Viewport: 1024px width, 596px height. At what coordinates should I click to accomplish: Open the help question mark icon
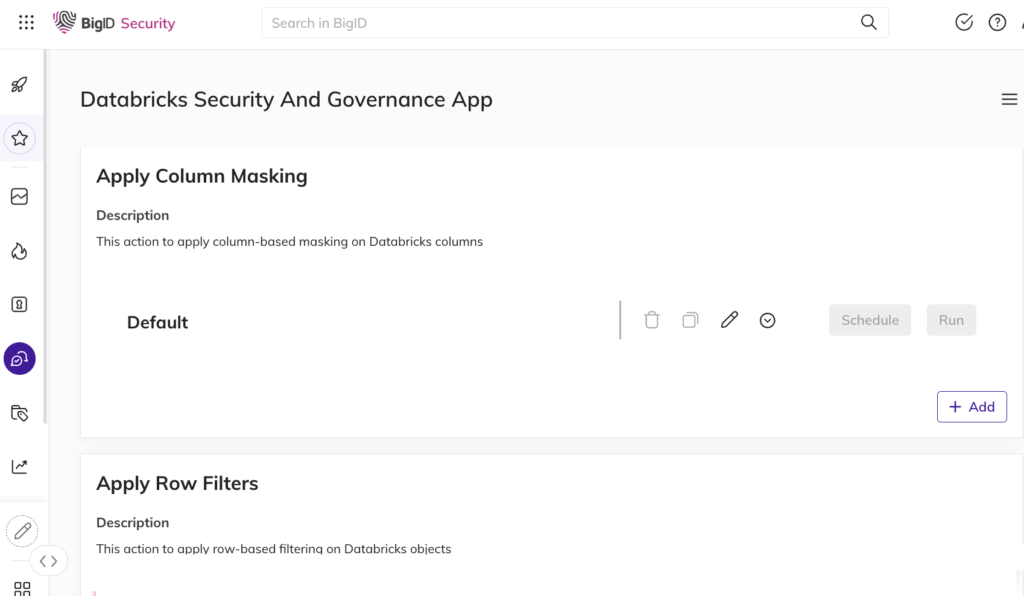[x=997, y=22]
